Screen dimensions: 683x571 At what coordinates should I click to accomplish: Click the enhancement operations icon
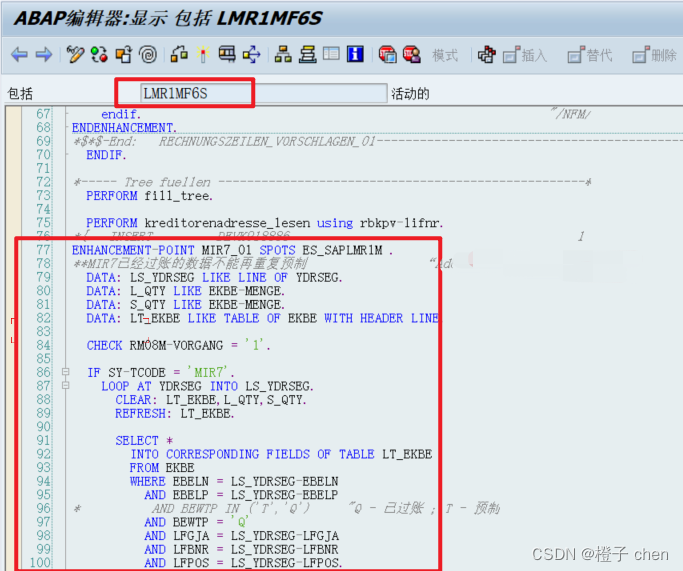(x=487, y=55)
